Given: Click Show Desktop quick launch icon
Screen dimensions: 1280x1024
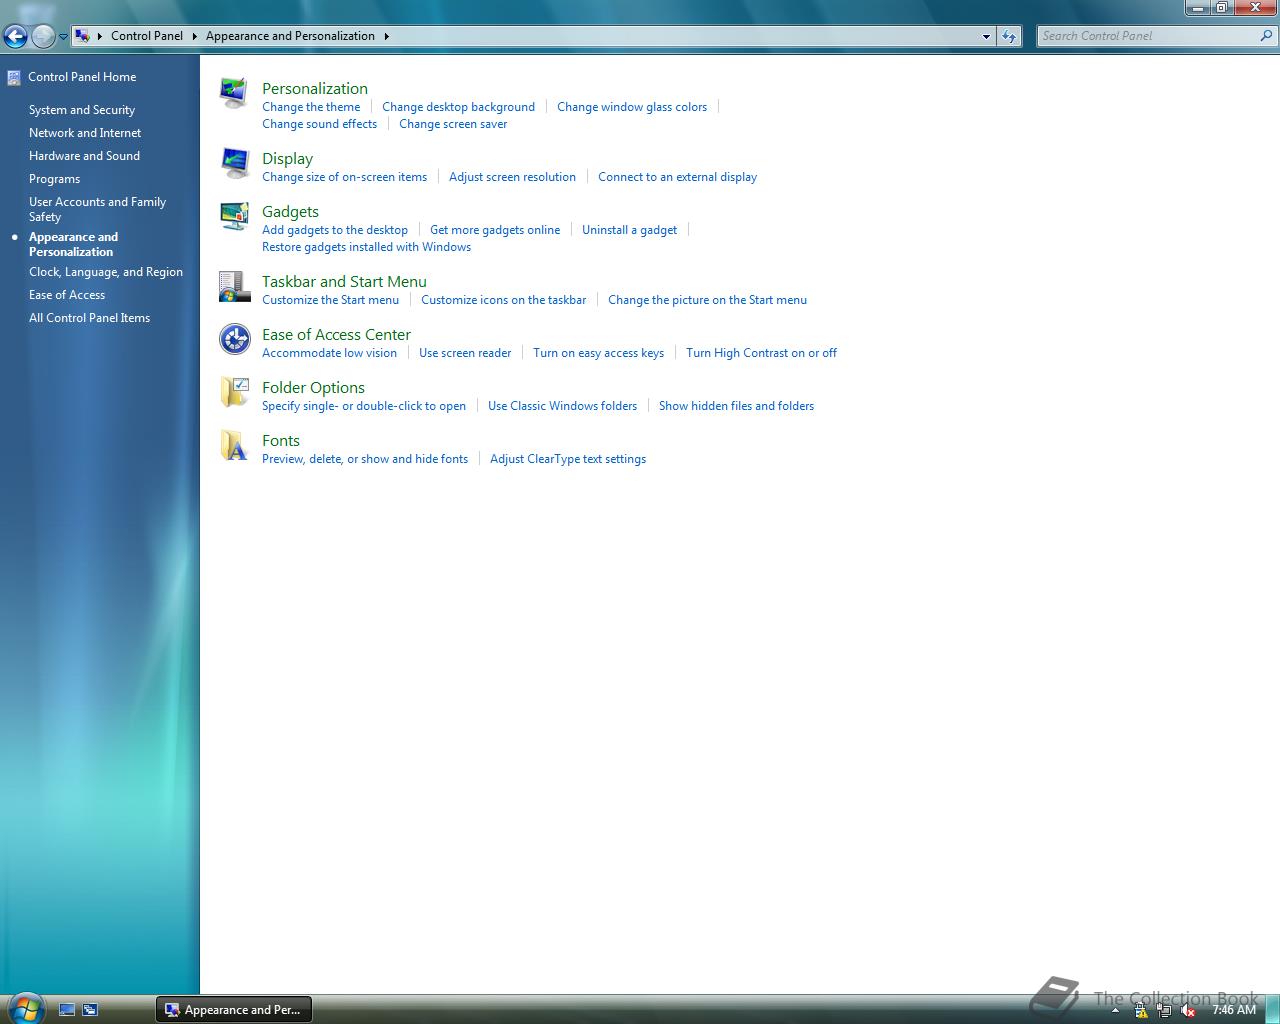Looking at the screenshot, I should tap(67, 1010).
